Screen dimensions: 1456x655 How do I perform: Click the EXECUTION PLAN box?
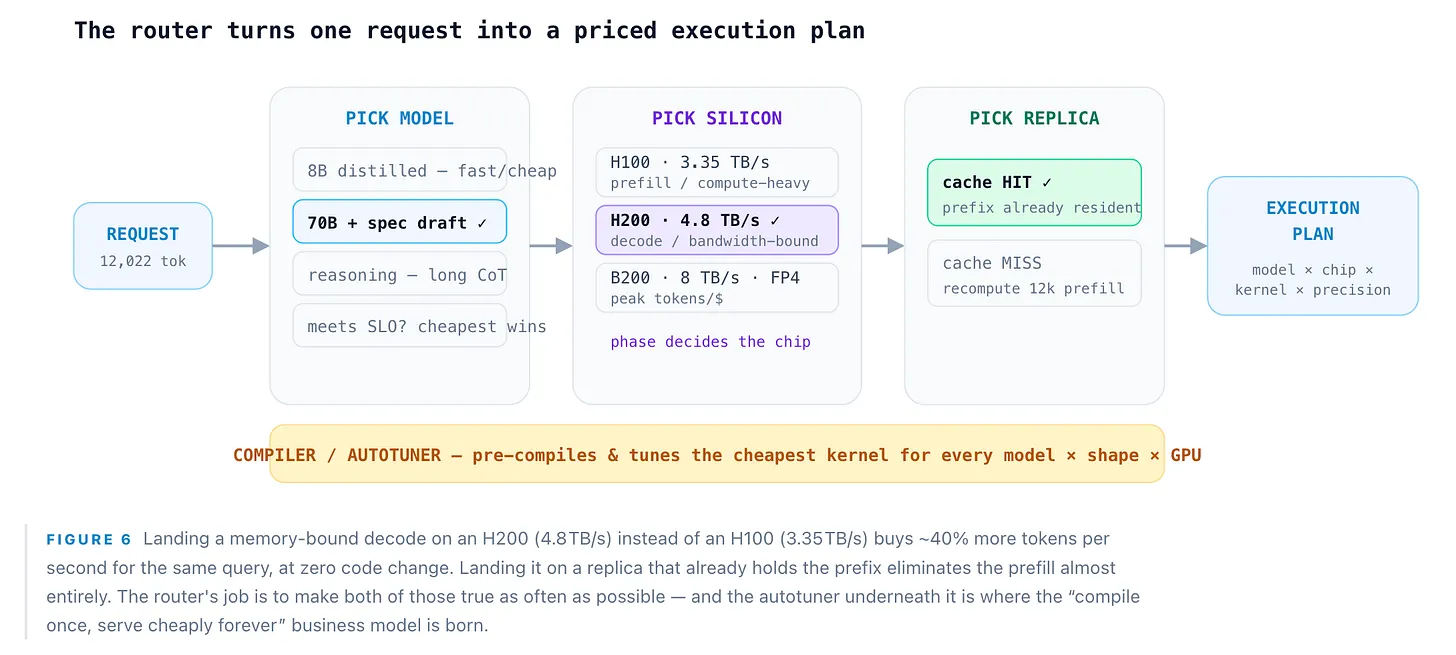click(1313, 246)
